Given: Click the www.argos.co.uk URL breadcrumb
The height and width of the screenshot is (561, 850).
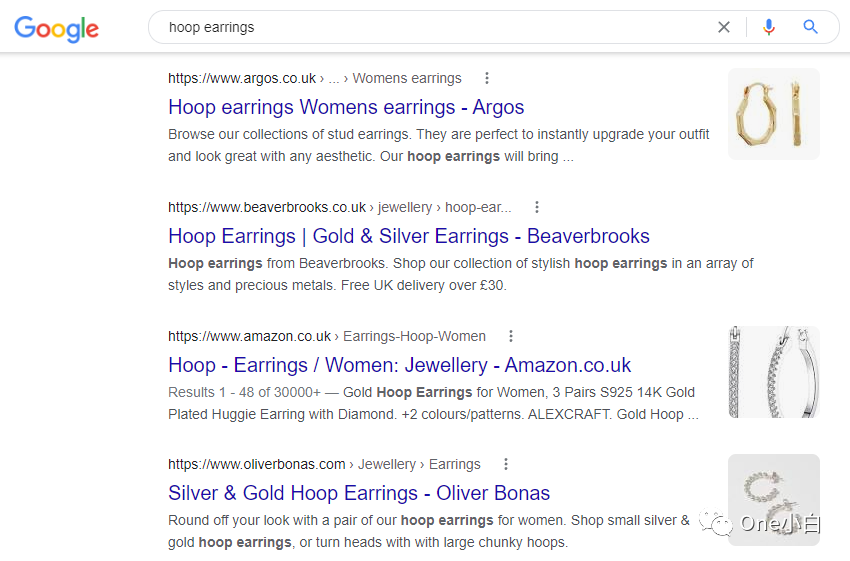Looking at the screenshot, I should coord(242,78).
